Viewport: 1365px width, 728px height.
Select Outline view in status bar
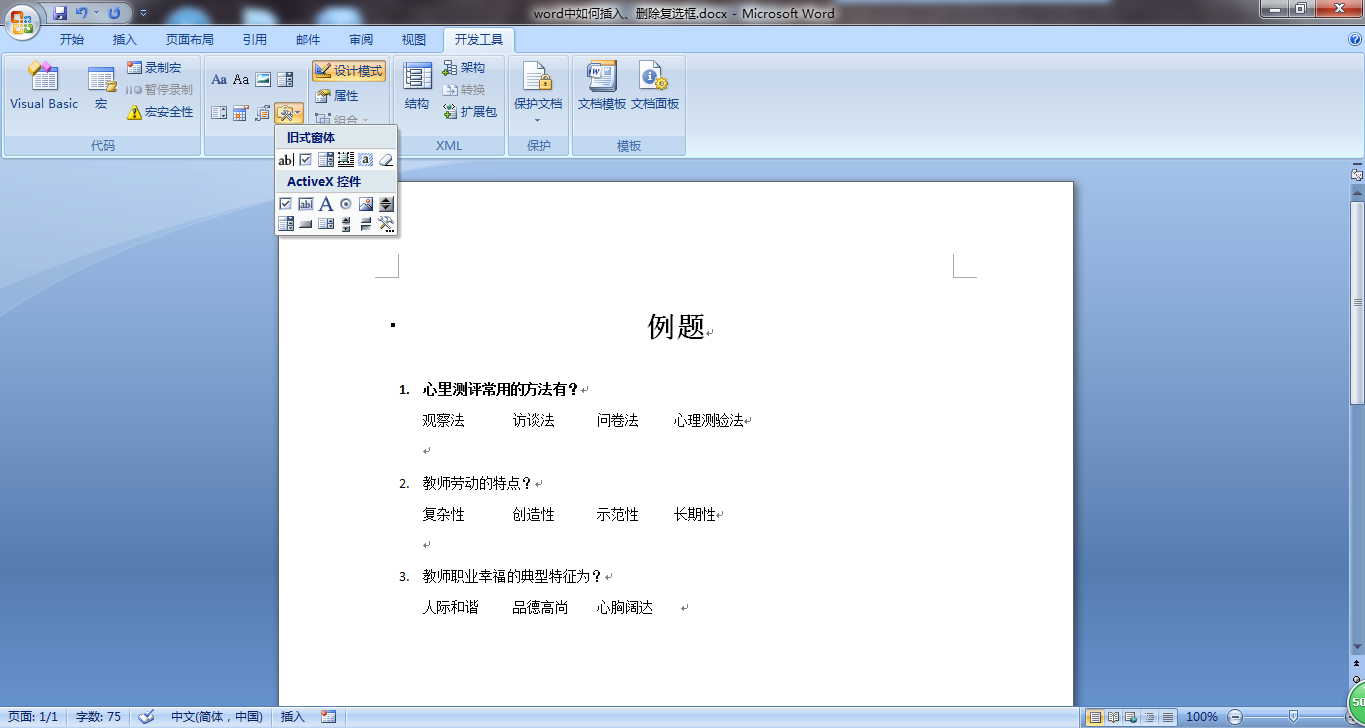(1150, 717)
